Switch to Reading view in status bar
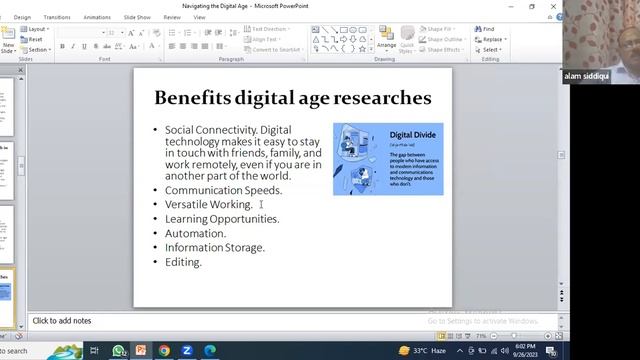640x360 pixels. pos(459,336)
